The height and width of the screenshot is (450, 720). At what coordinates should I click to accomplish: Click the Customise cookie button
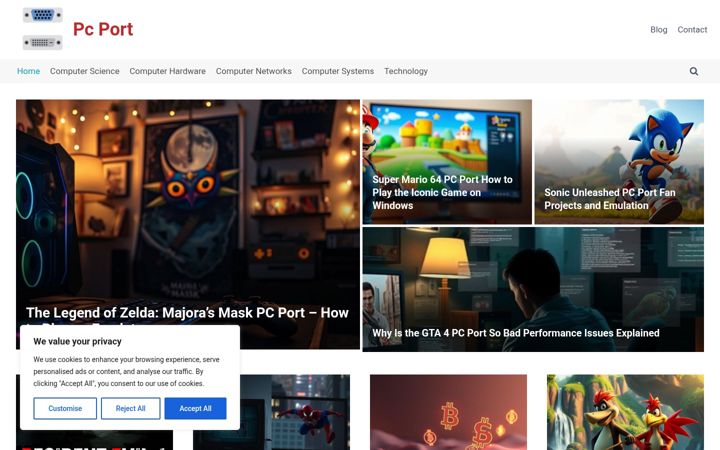(x=65, y=408)
